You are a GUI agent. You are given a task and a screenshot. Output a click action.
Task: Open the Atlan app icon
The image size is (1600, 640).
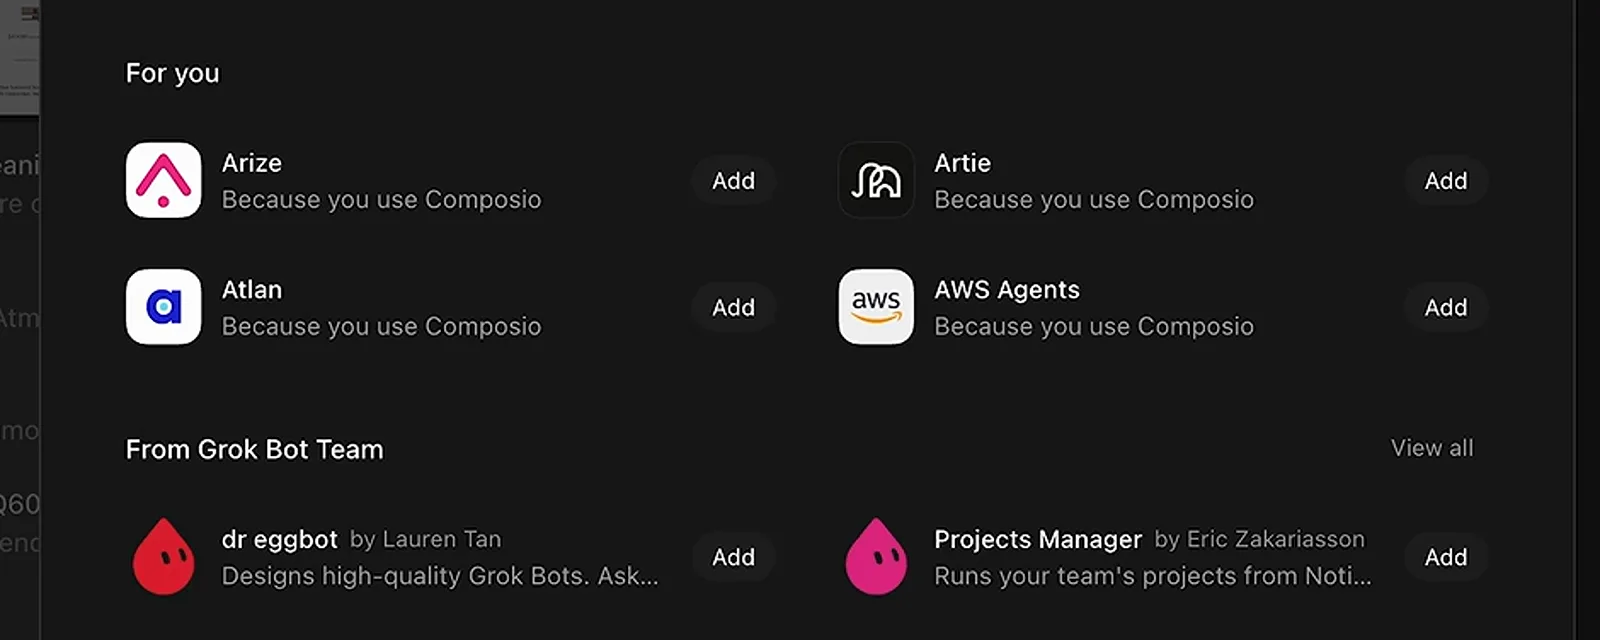pyautogui.click(x=164, y=307)
